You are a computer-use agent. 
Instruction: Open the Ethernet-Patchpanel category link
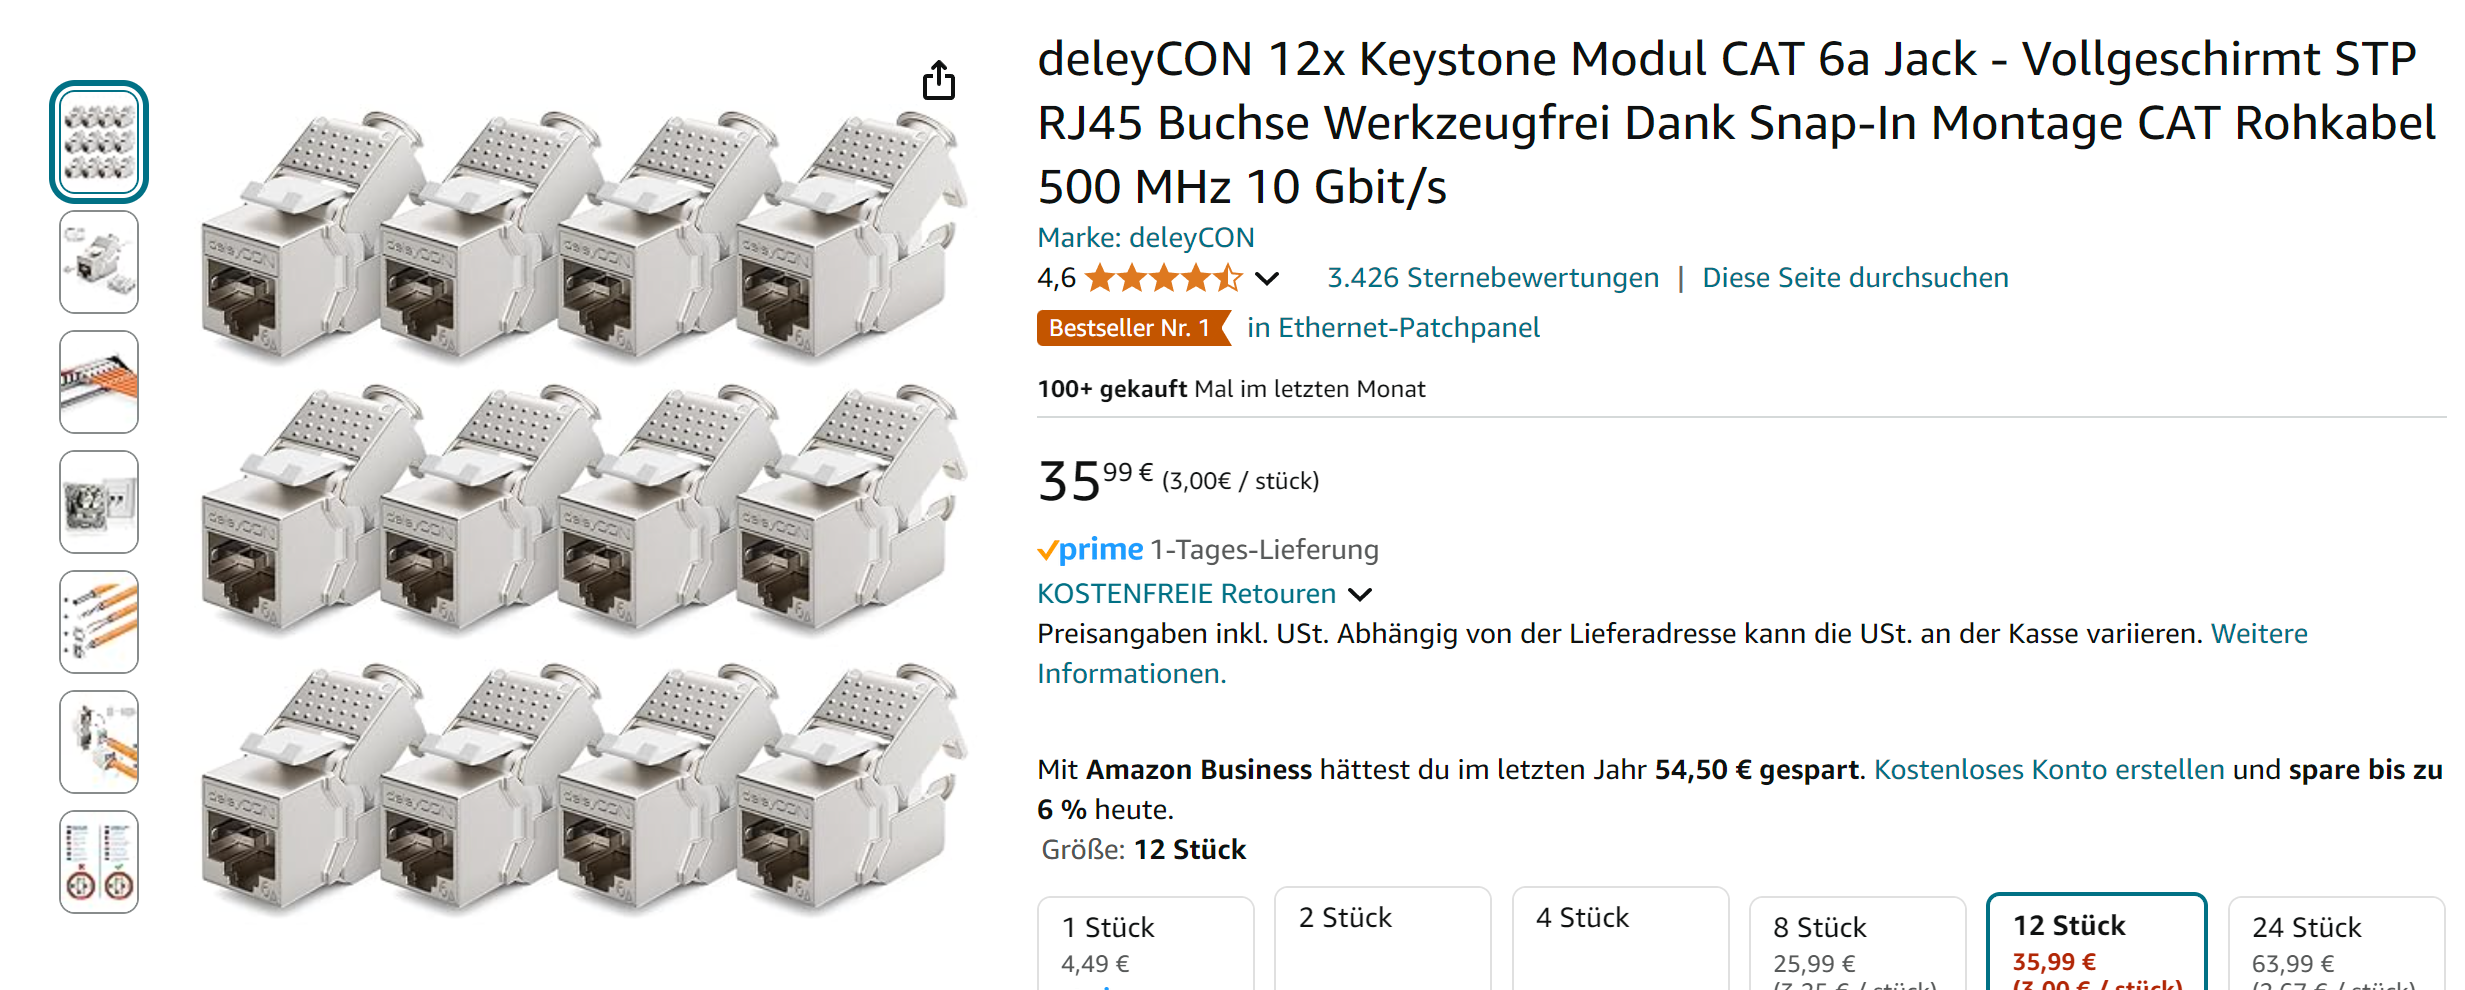pos(1393,328)
